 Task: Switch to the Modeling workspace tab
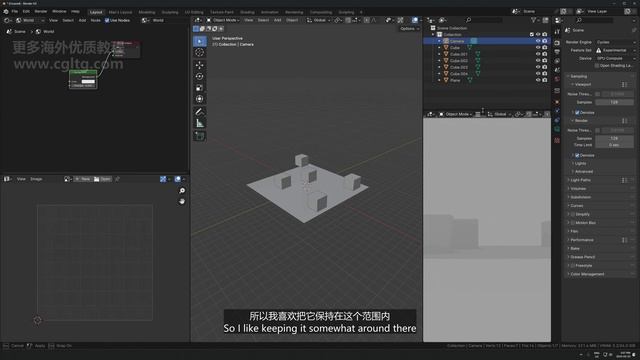point(147,12)
